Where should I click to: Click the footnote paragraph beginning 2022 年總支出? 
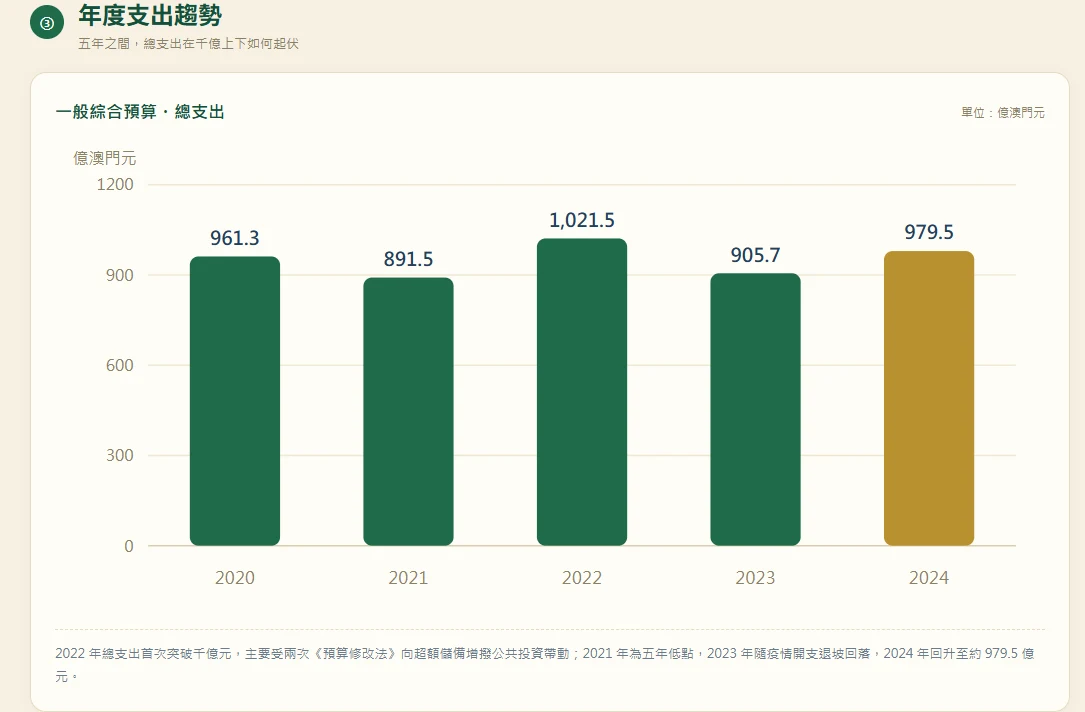point(545,664)
